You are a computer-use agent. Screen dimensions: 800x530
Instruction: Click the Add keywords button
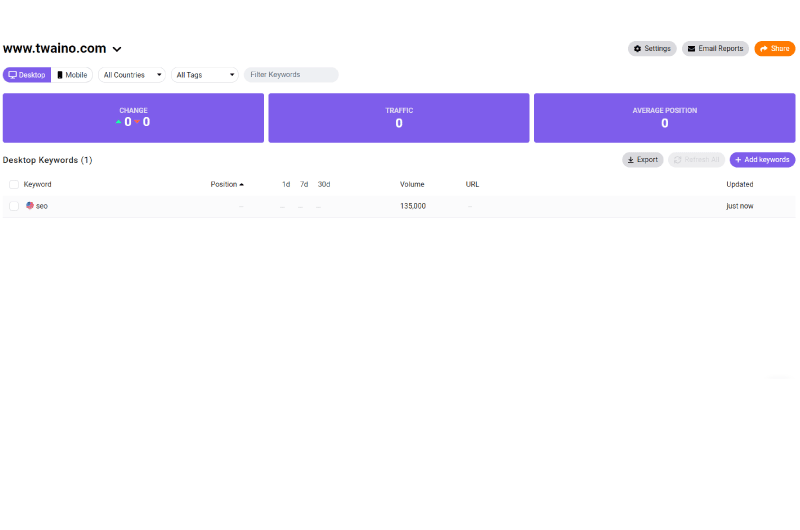[762, 160]
